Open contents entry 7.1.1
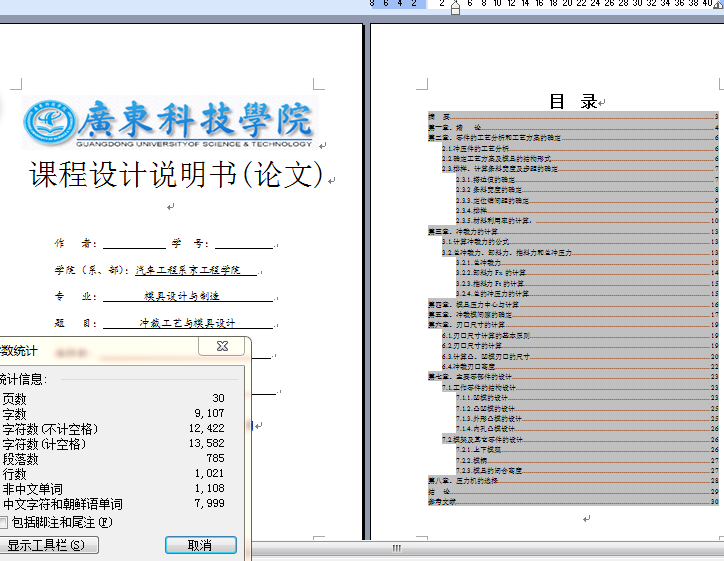Viewport: 724px width, 561px height. [587, 398]
